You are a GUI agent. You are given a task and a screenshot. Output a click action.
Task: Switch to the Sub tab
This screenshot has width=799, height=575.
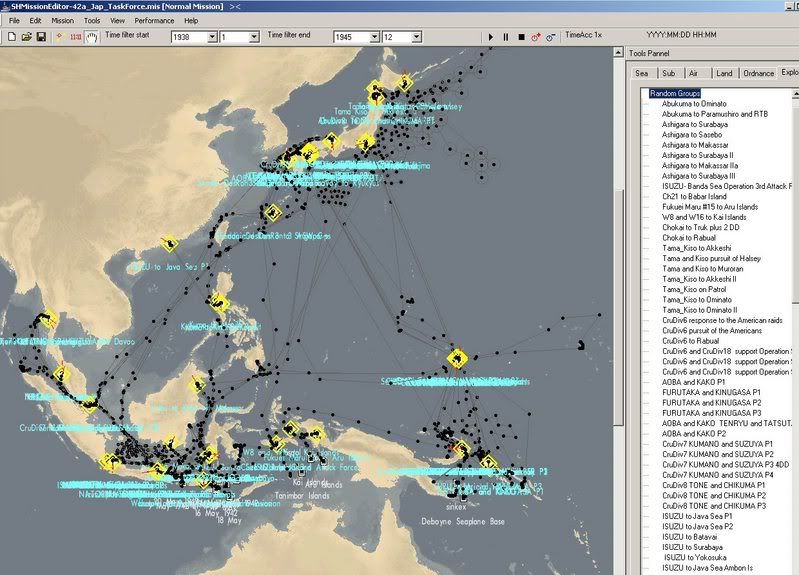669,73
